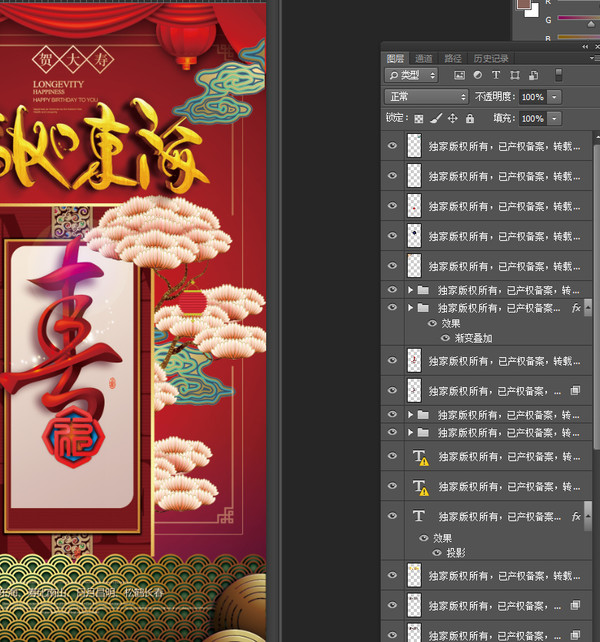
Task: Click the G channel slider handle
Action: pyautogui.click(x=591, y=25)
